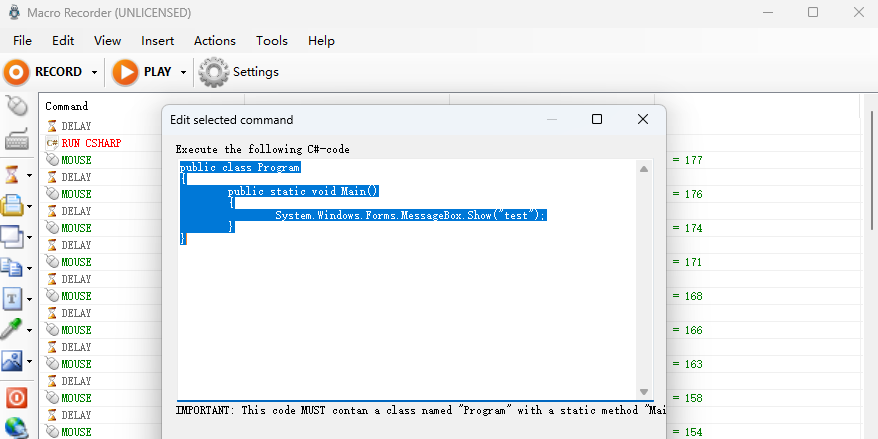Open the Edit menu
The image size is (878, 439).
coord(63,41)
